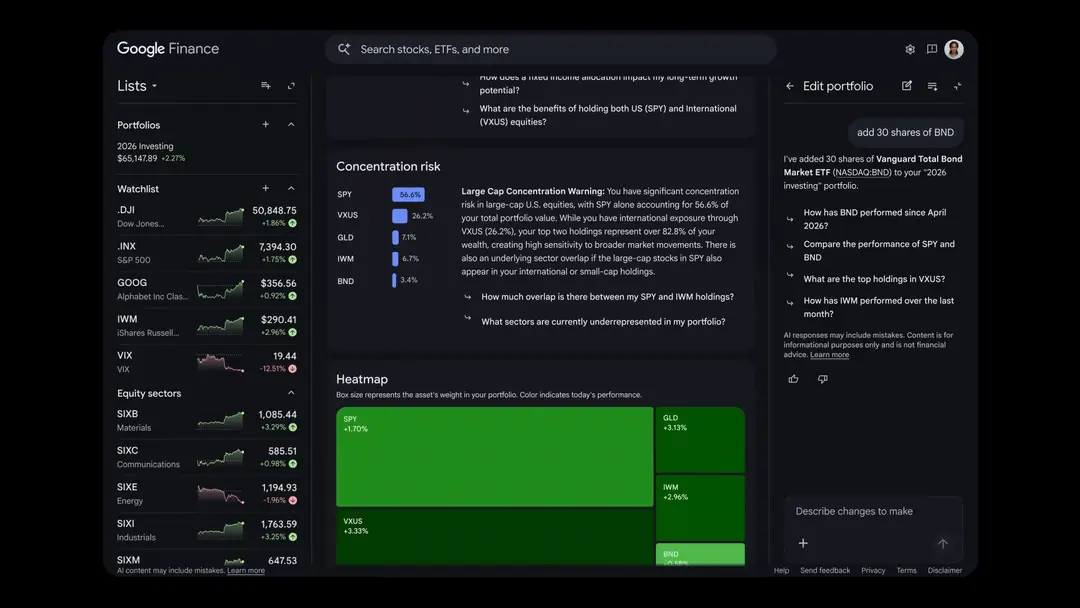The height and width of the screenshot is (608, 1080).
Task: Ask which sectors are underrepresented in portfolio
Action: [603, 322]
